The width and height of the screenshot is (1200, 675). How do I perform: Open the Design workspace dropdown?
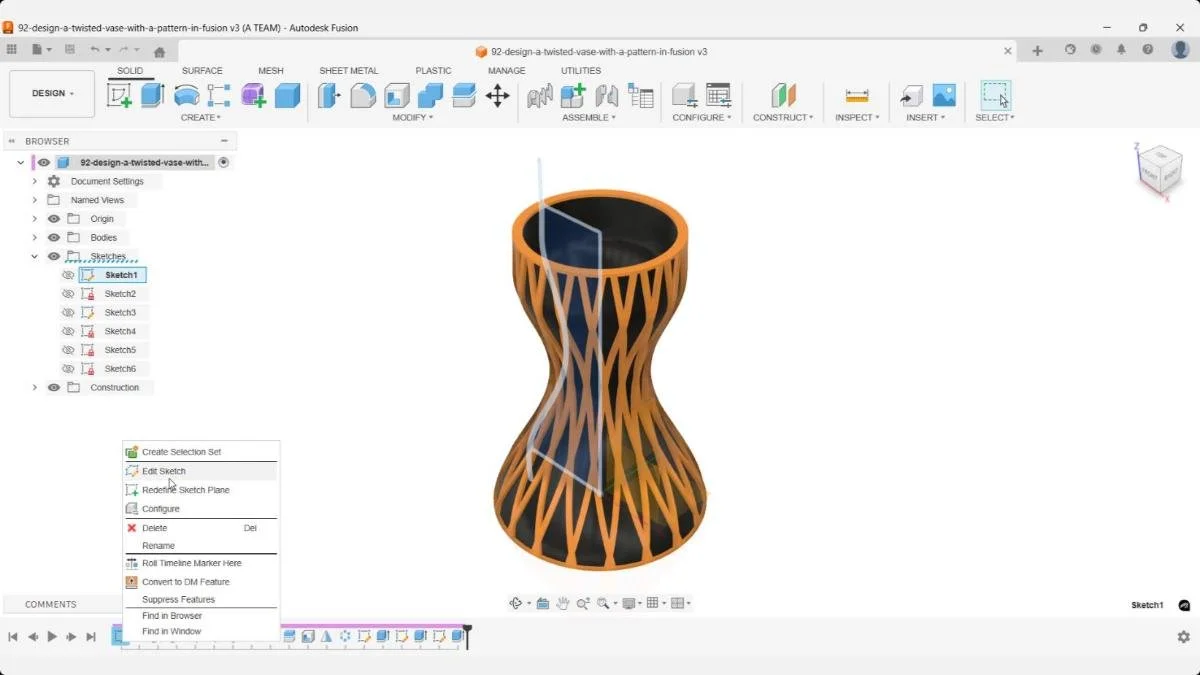point(52,93)
